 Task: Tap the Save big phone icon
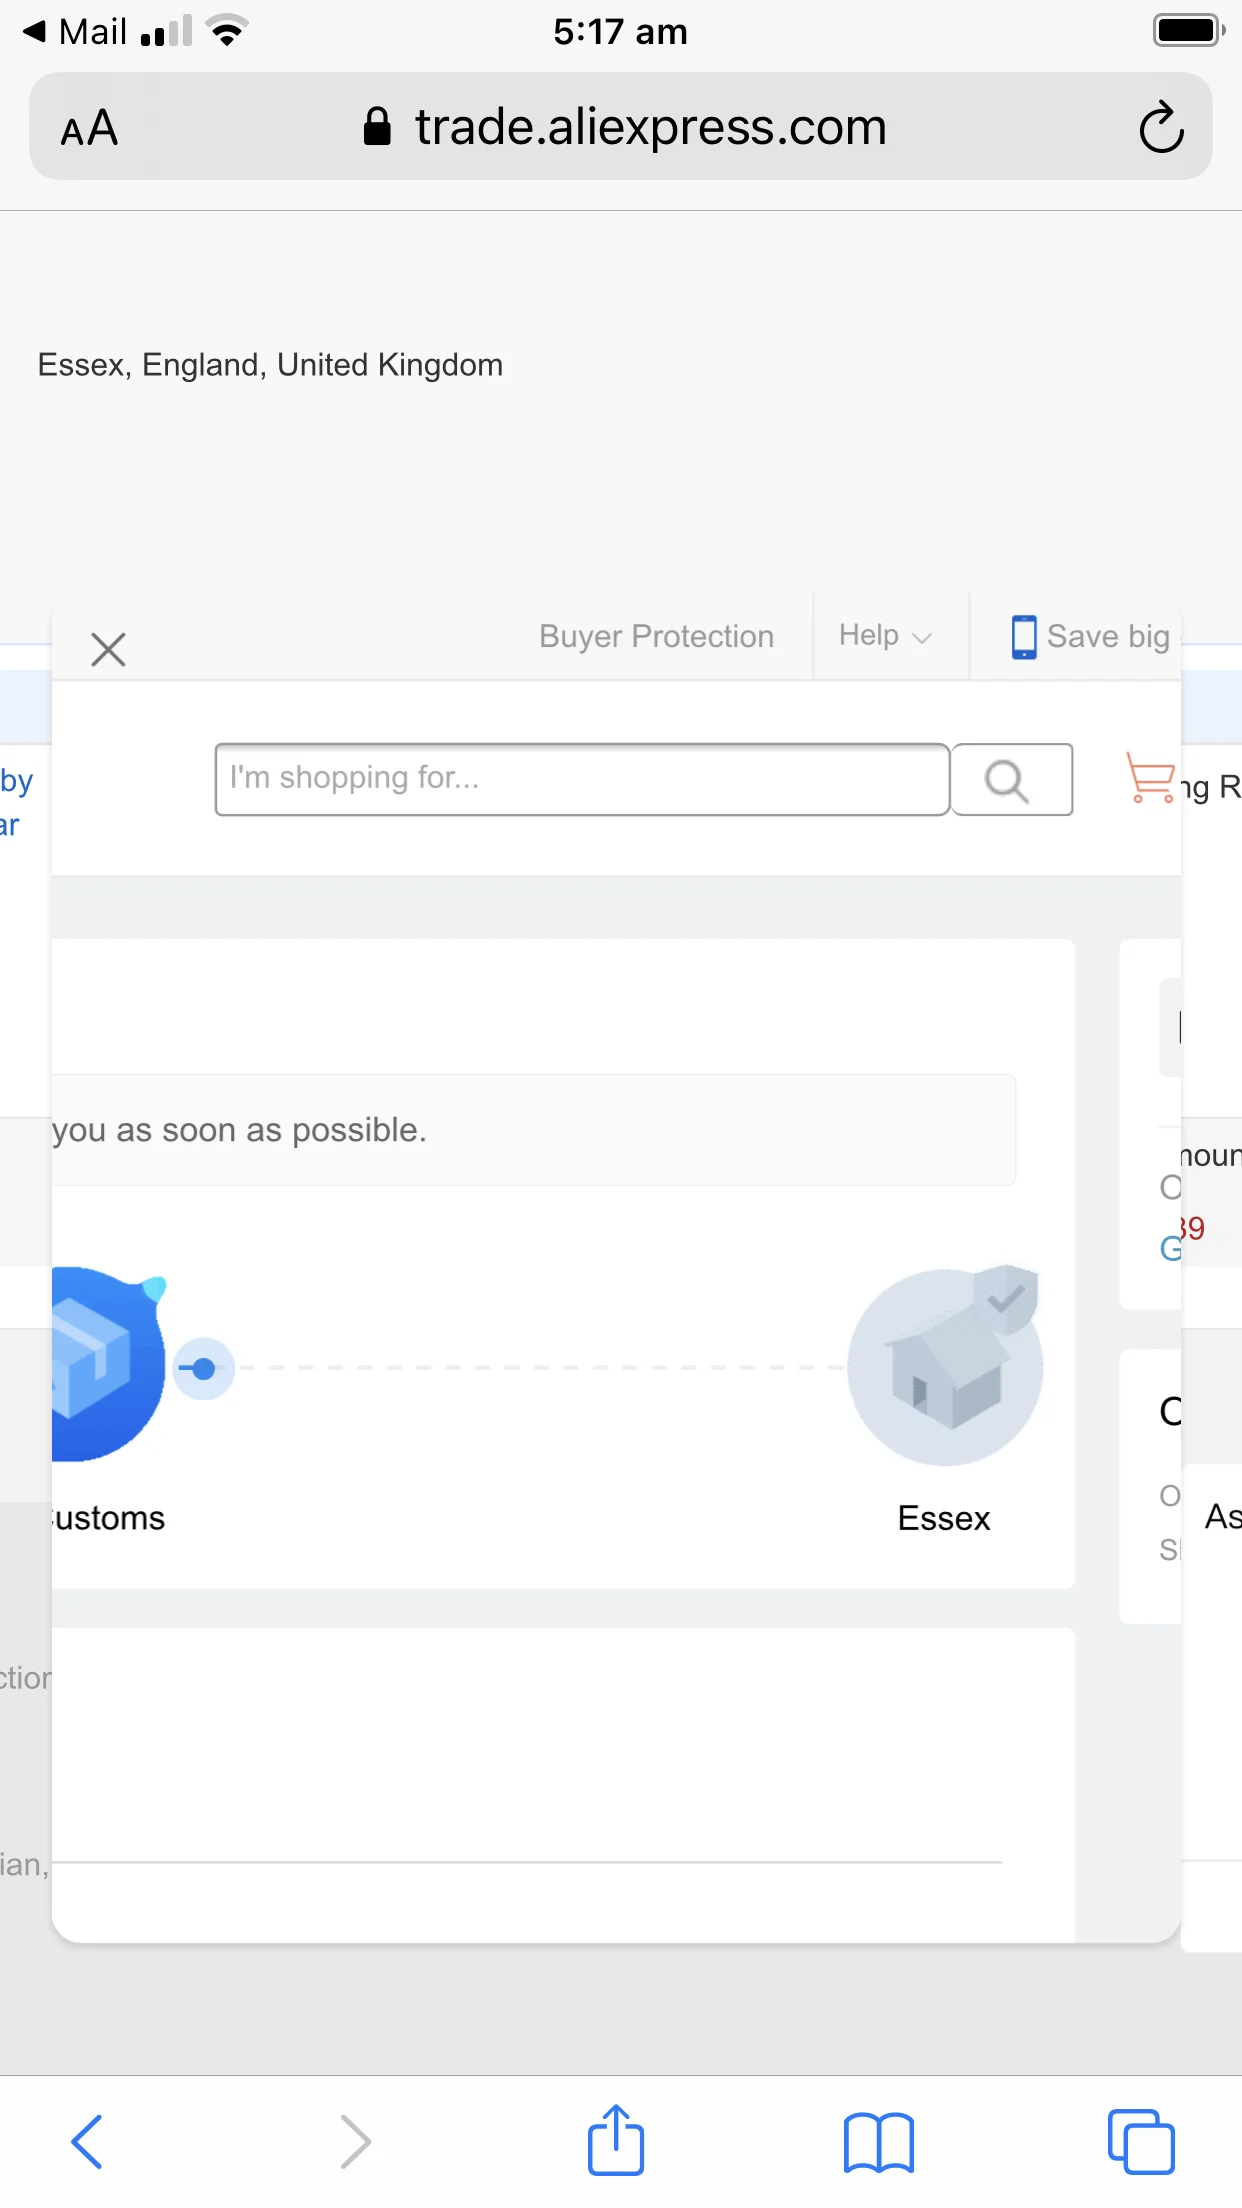[1024, 637]
